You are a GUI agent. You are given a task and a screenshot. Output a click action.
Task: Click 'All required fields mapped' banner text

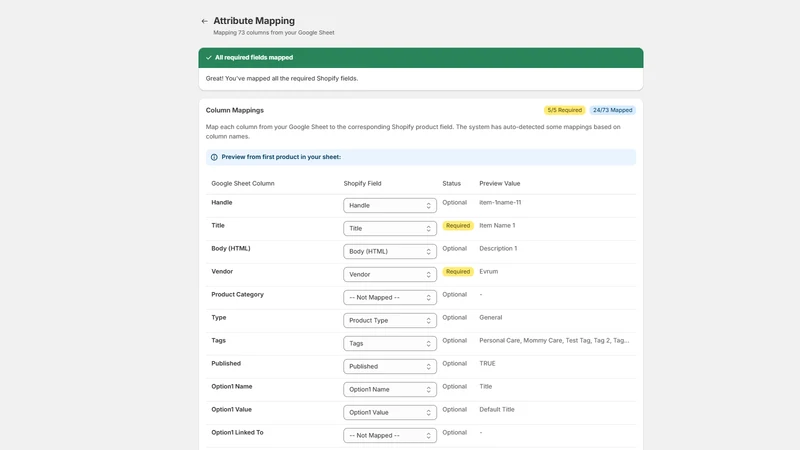[x=254, y=58]
